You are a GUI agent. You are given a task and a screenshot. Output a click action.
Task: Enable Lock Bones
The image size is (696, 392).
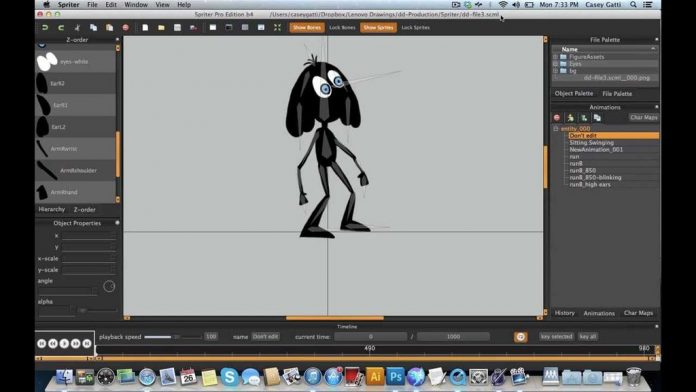click(342, 28)
